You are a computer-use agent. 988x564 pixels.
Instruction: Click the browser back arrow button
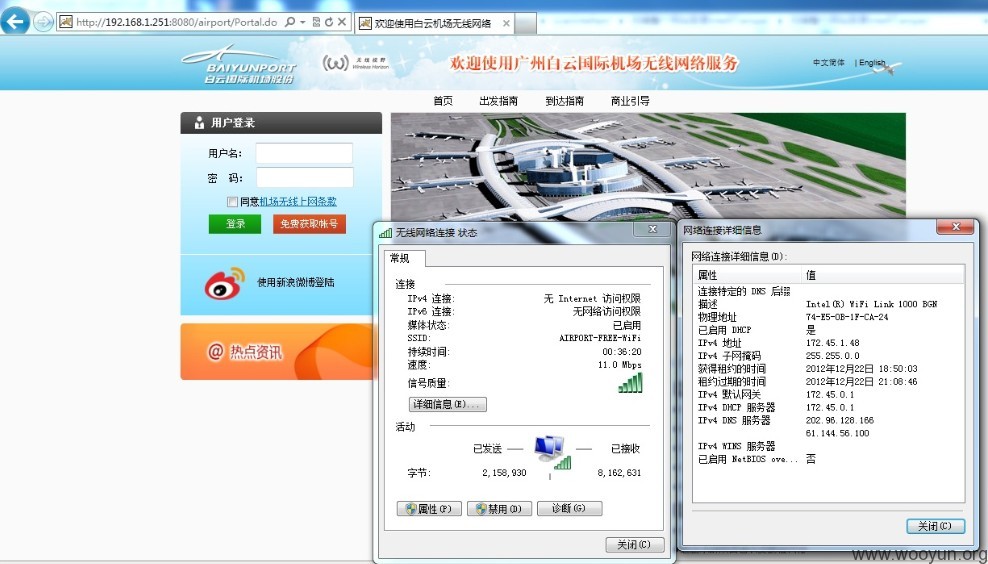15,21
